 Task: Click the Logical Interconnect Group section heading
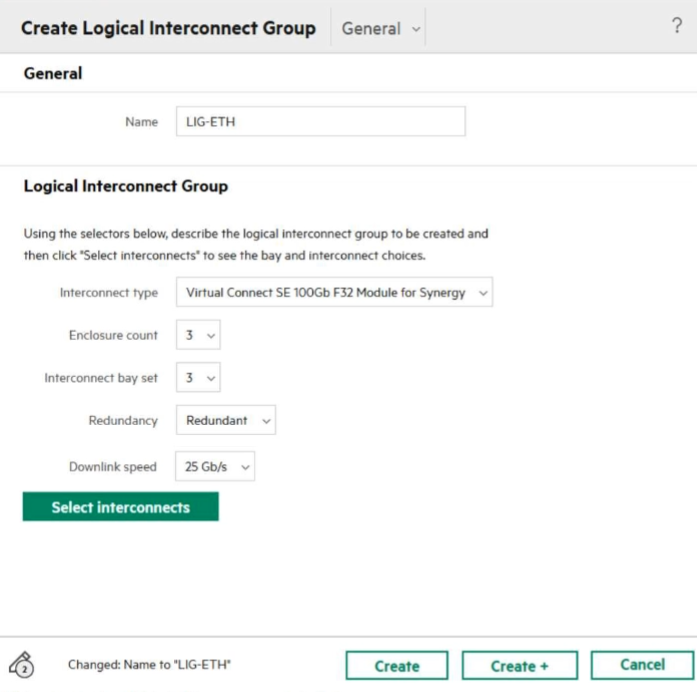[x=126, y=187]
